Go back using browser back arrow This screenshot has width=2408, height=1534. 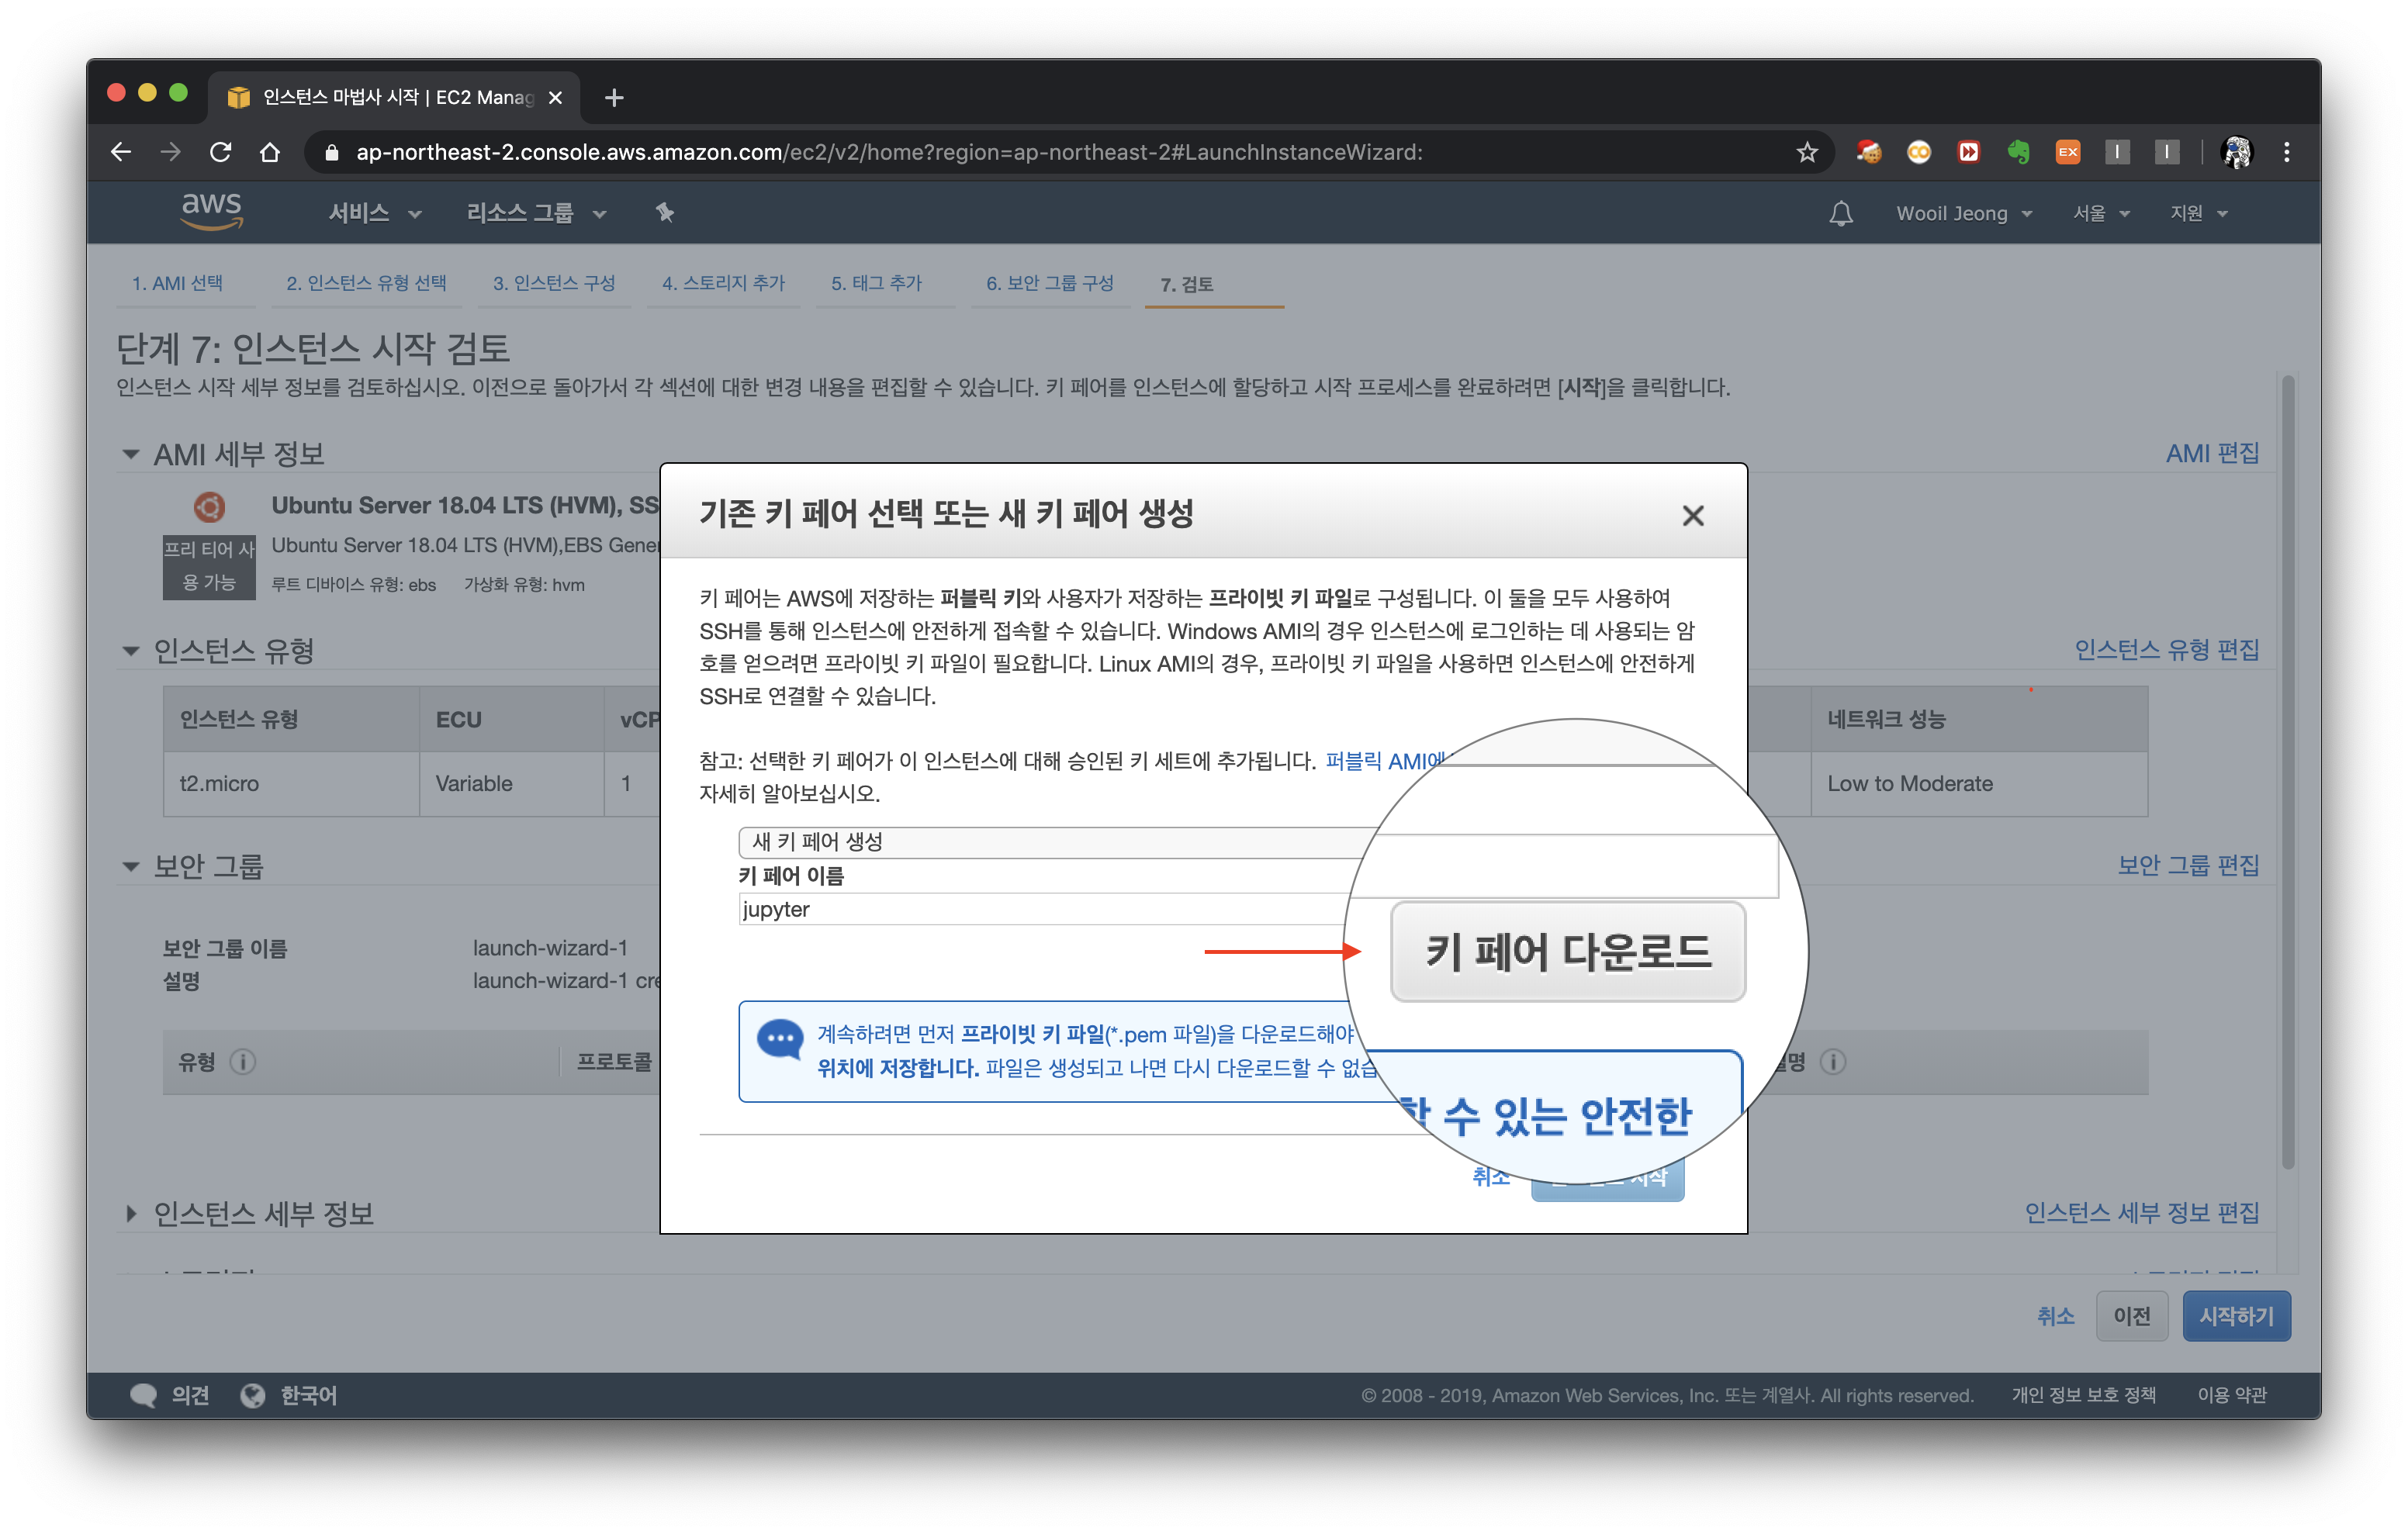coord(121,152)
